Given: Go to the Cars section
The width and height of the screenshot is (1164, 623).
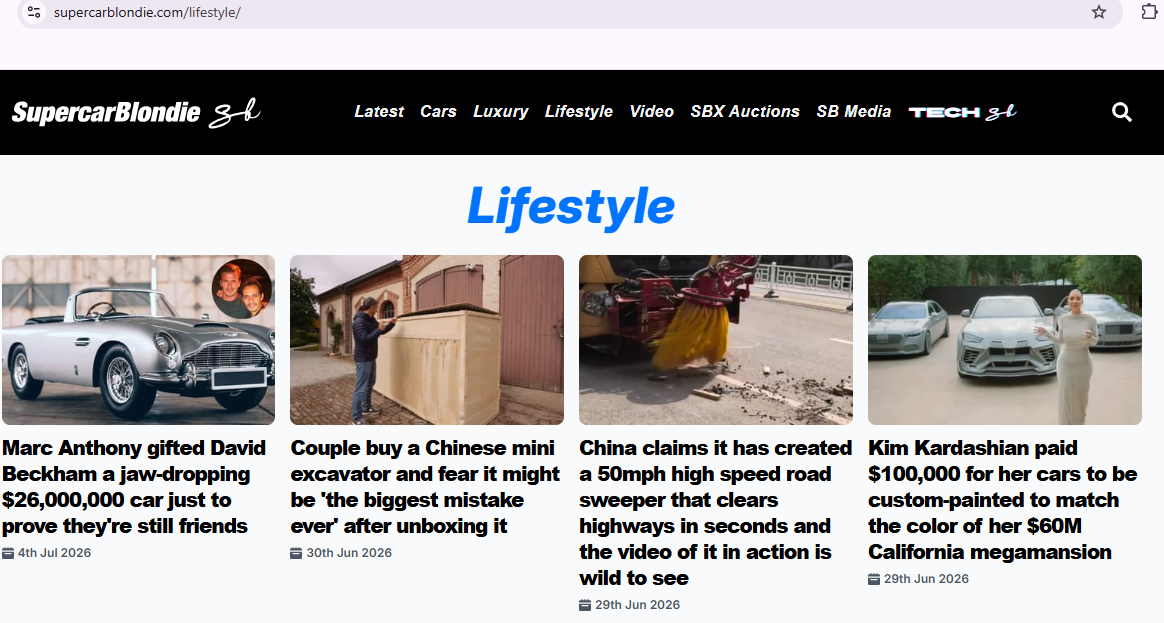Looking at the screenshot, I should pos(438,111).
